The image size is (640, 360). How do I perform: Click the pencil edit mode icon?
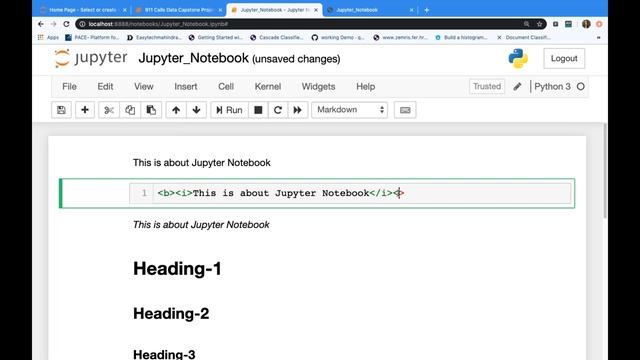[517, 87]
